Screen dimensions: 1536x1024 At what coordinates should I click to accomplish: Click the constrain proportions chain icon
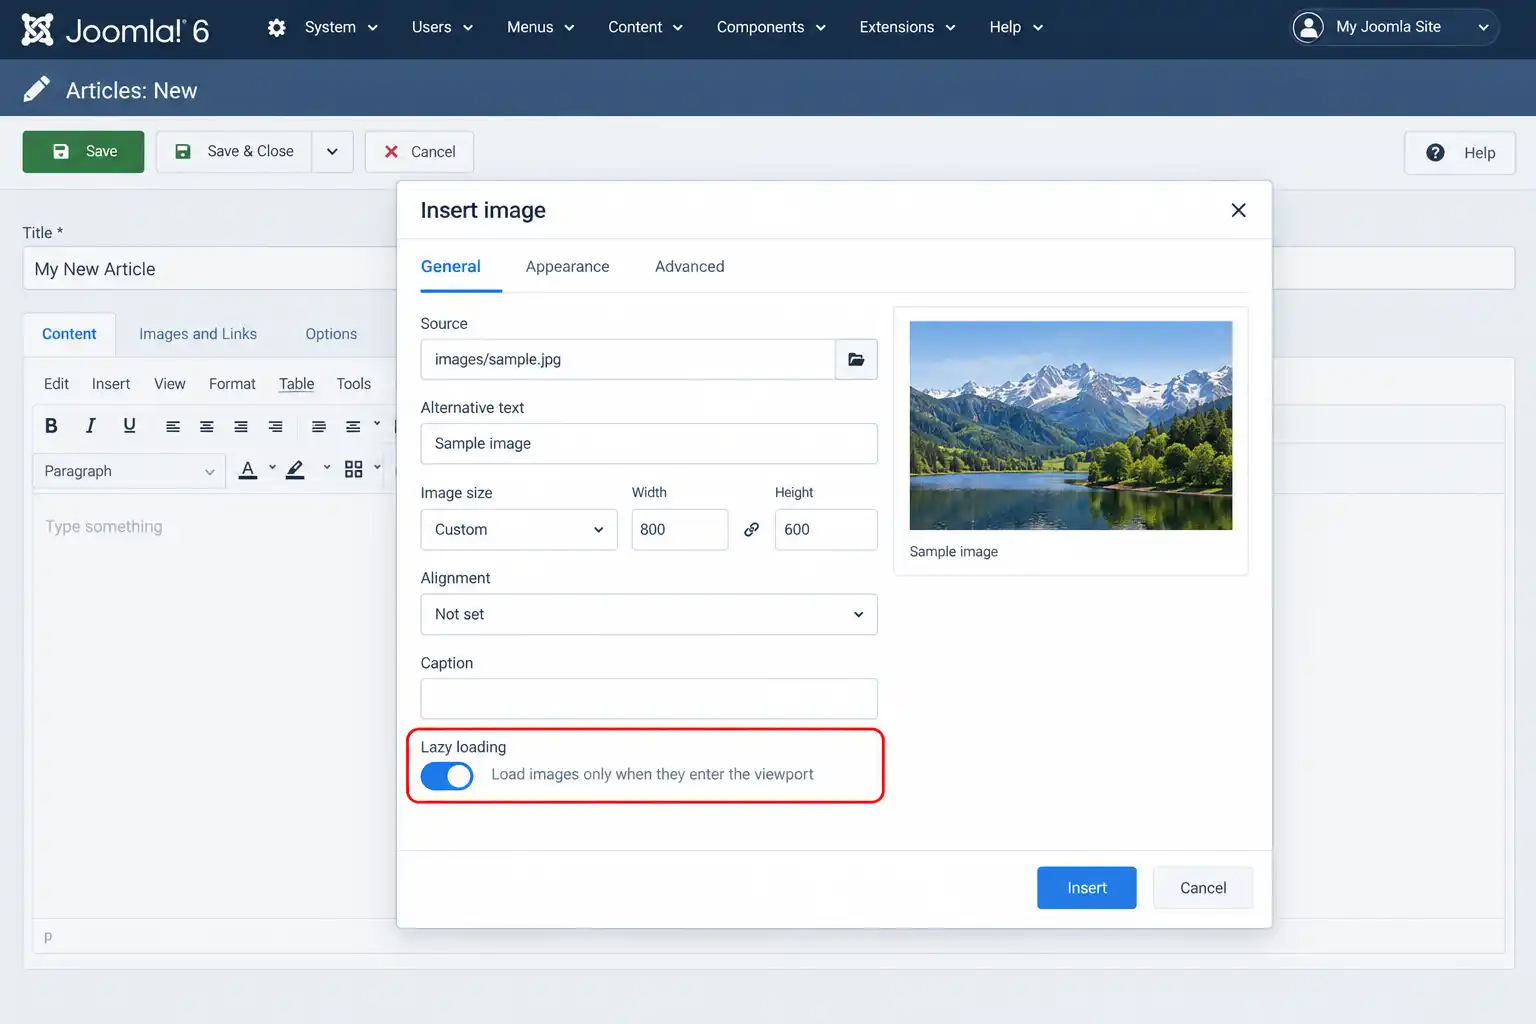pyautogui.click(x=751, y=529)
